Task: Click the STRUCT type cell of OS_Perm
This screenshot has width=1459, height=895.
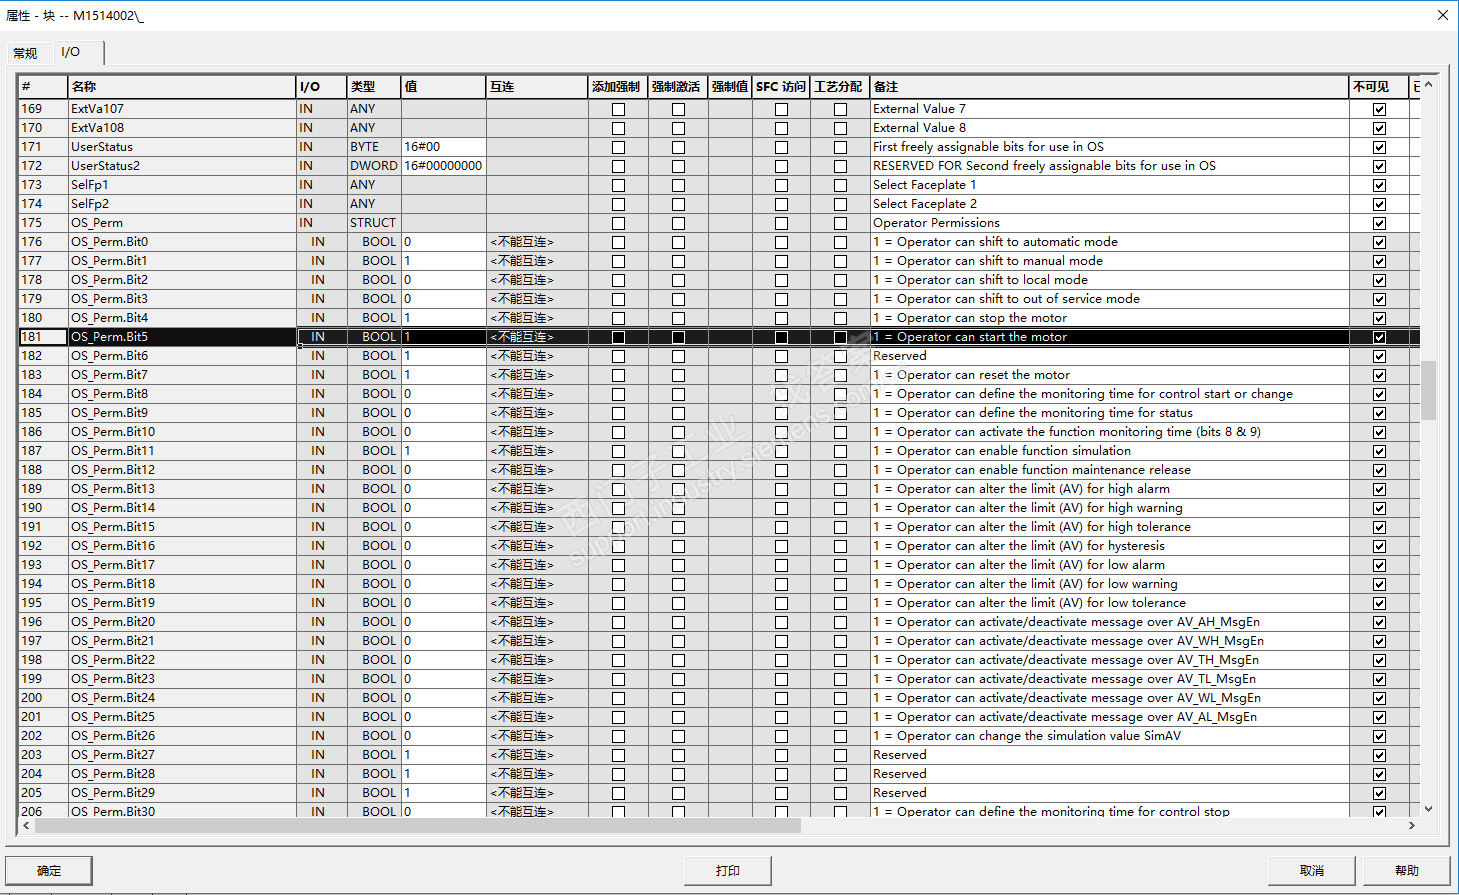Action: point(374,223)
